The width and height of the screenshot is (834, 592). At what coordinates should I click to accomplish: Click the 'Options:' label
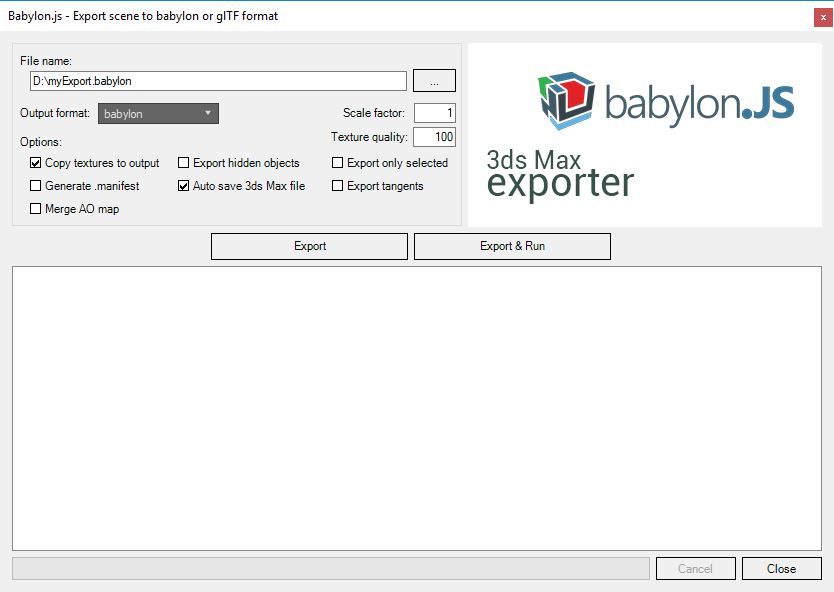pos(41,142)
